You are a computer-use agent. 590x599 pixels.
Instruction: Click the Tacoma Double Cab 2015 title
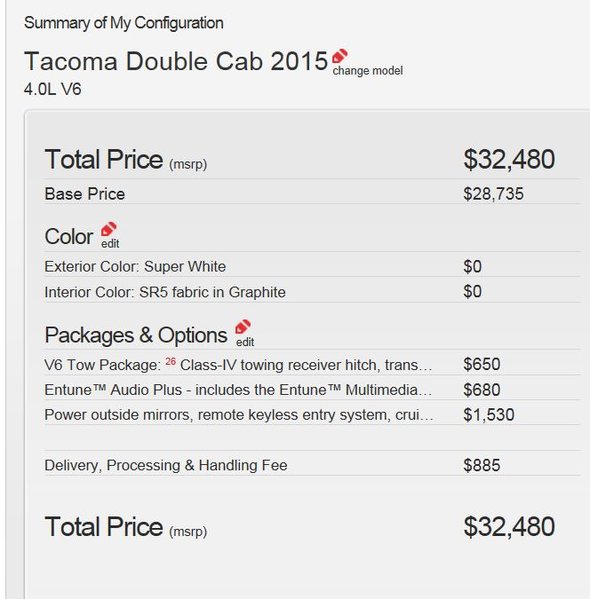pyautogui.click(x=176, y=61)
